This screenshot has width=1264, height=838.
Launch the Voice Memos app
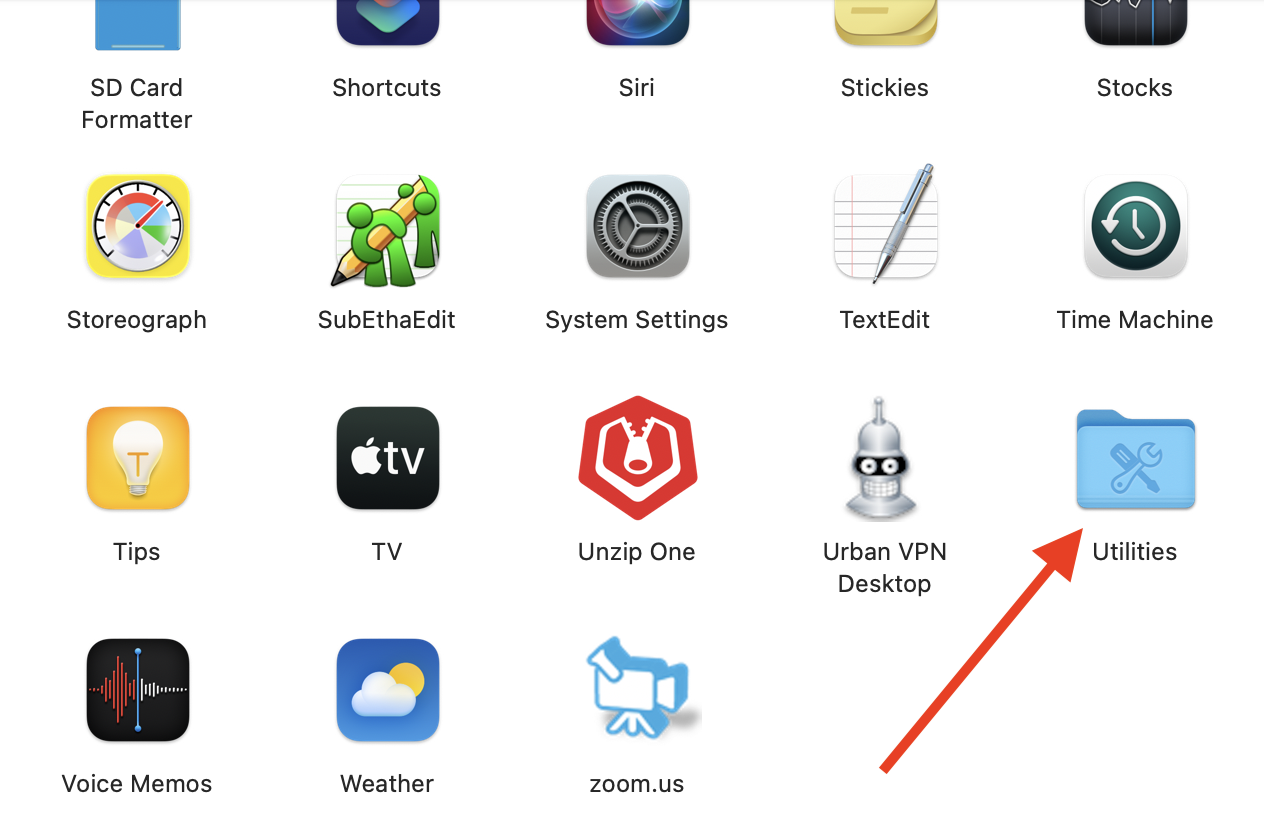[x=137, y=690]
